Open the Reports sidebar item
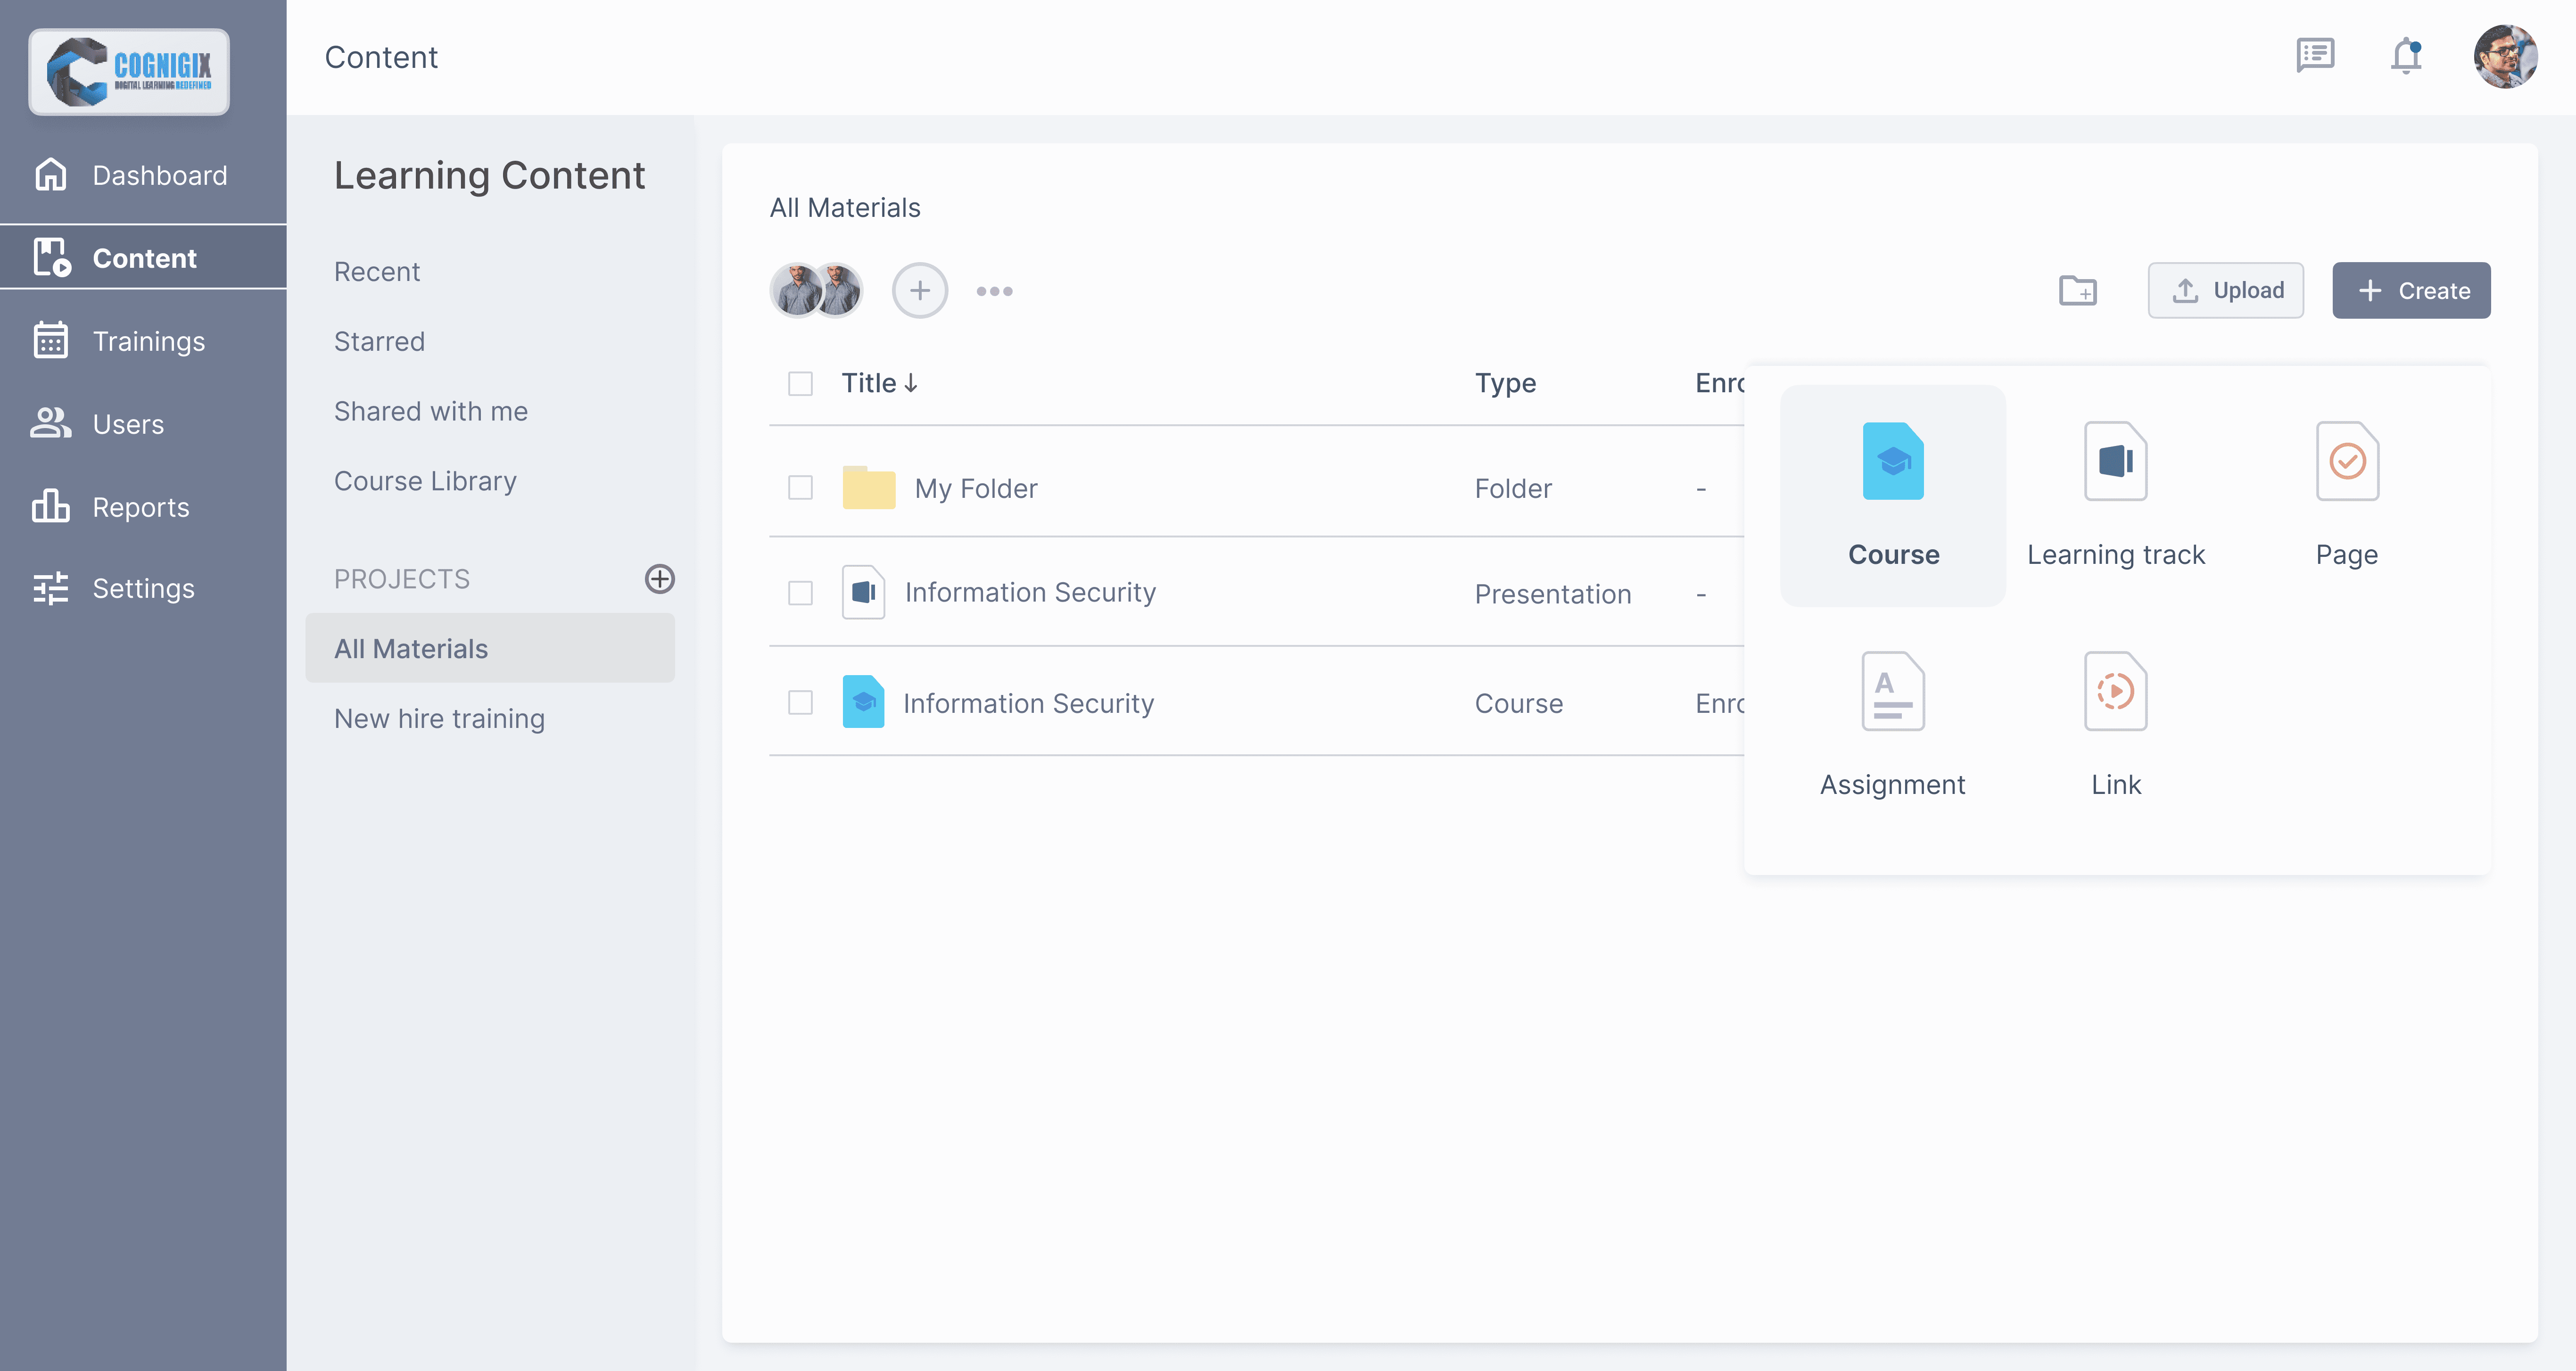The height and width of the screenshot is (1371, 2576). [x=140, y=507]
